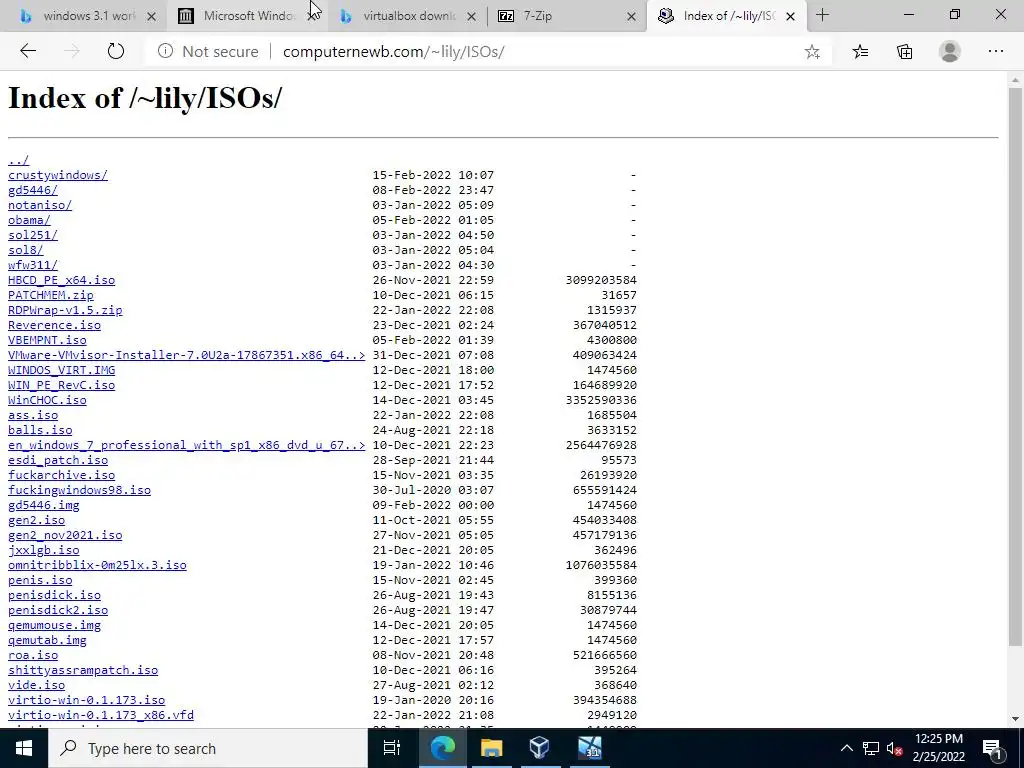Download gd5446.img
Viewport: 1024px width, 768px height.
43,505
